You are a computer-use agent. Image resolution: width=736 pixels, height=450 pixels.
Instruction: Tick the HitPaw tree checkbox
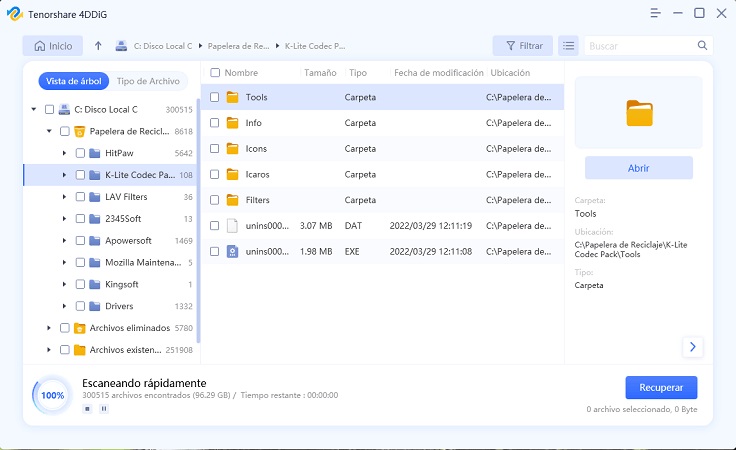[80, 153]
